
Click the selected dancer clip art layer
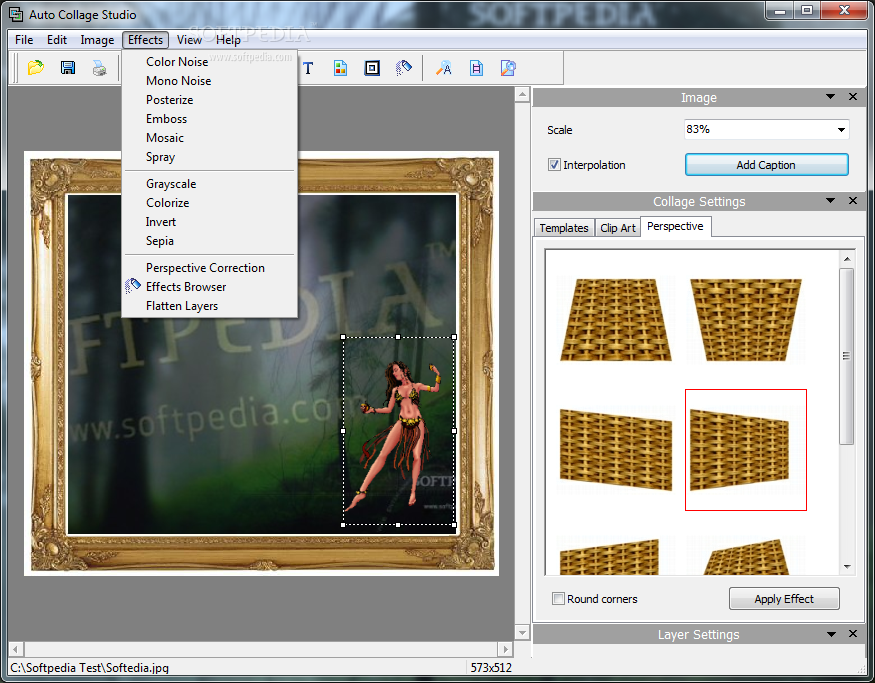(x=398, y=430)
